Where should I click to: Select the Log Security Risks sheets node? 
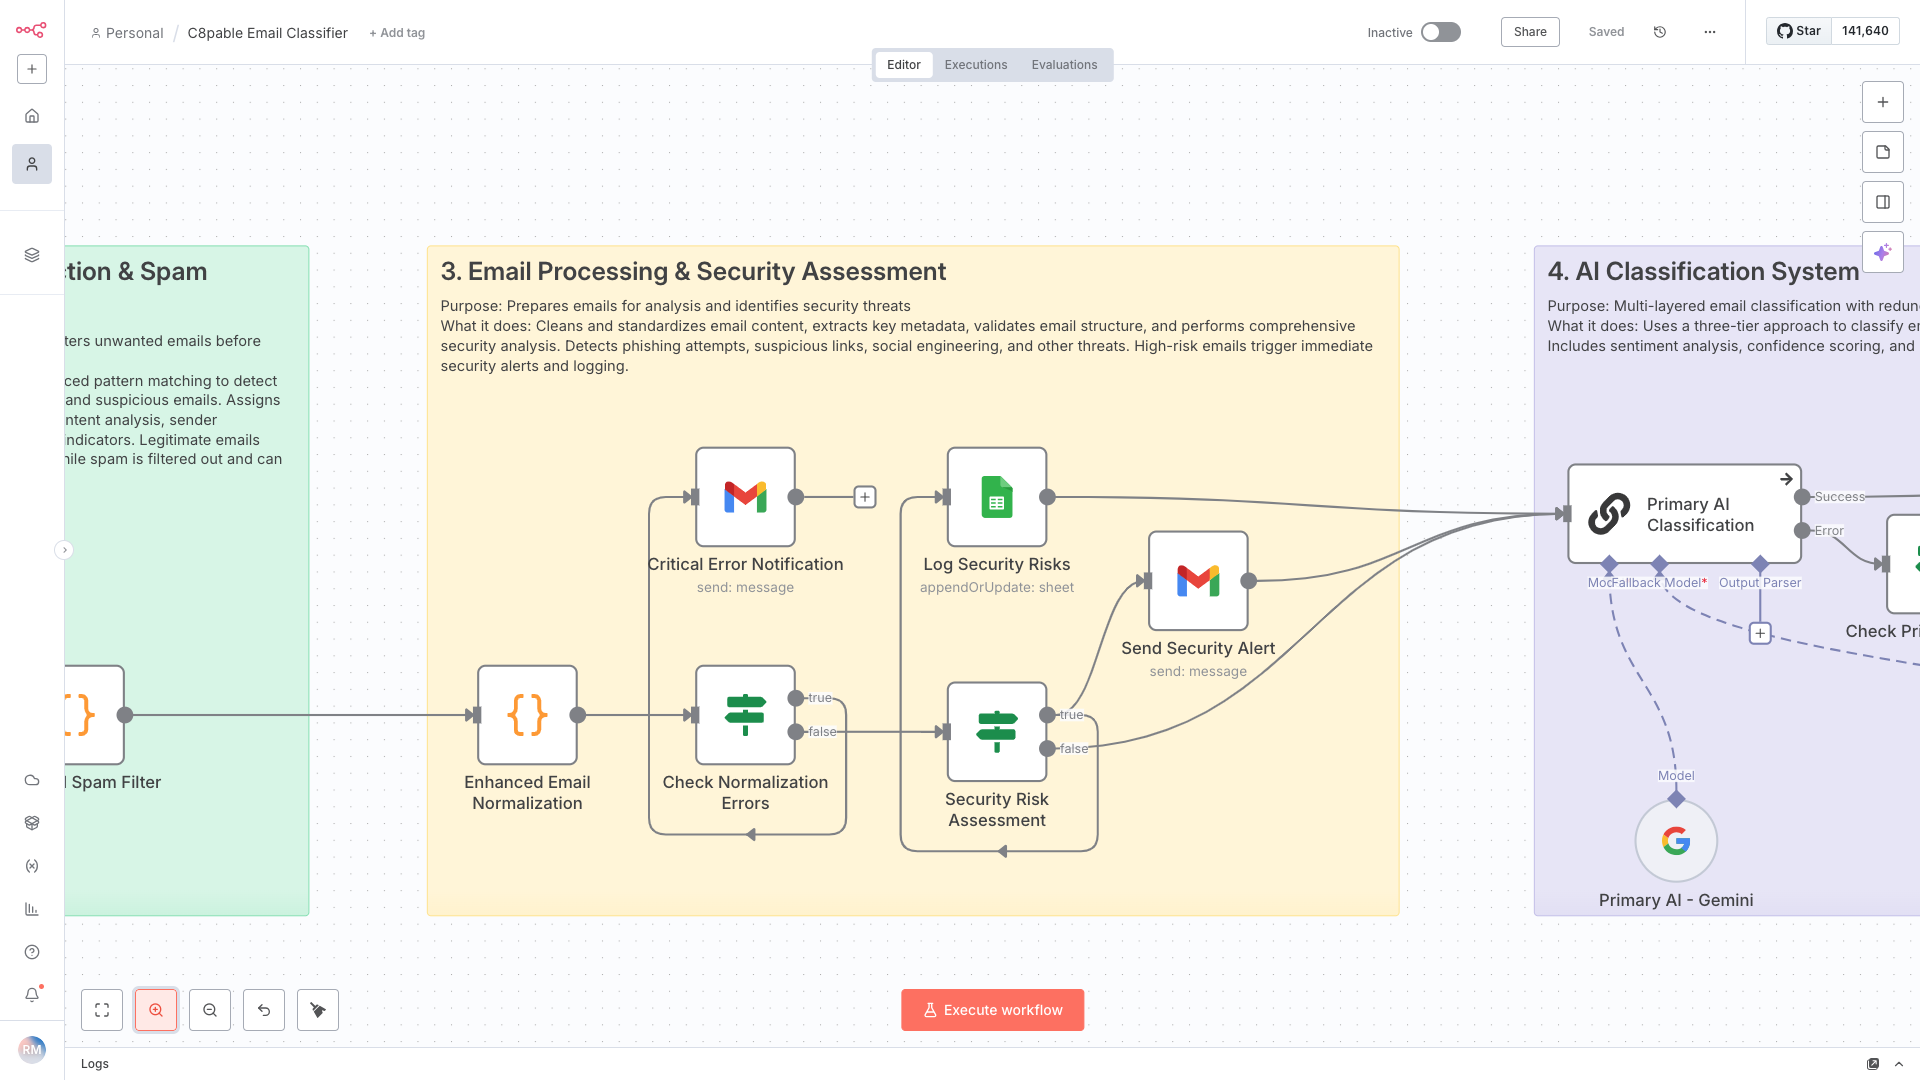[x=997, y=497]
